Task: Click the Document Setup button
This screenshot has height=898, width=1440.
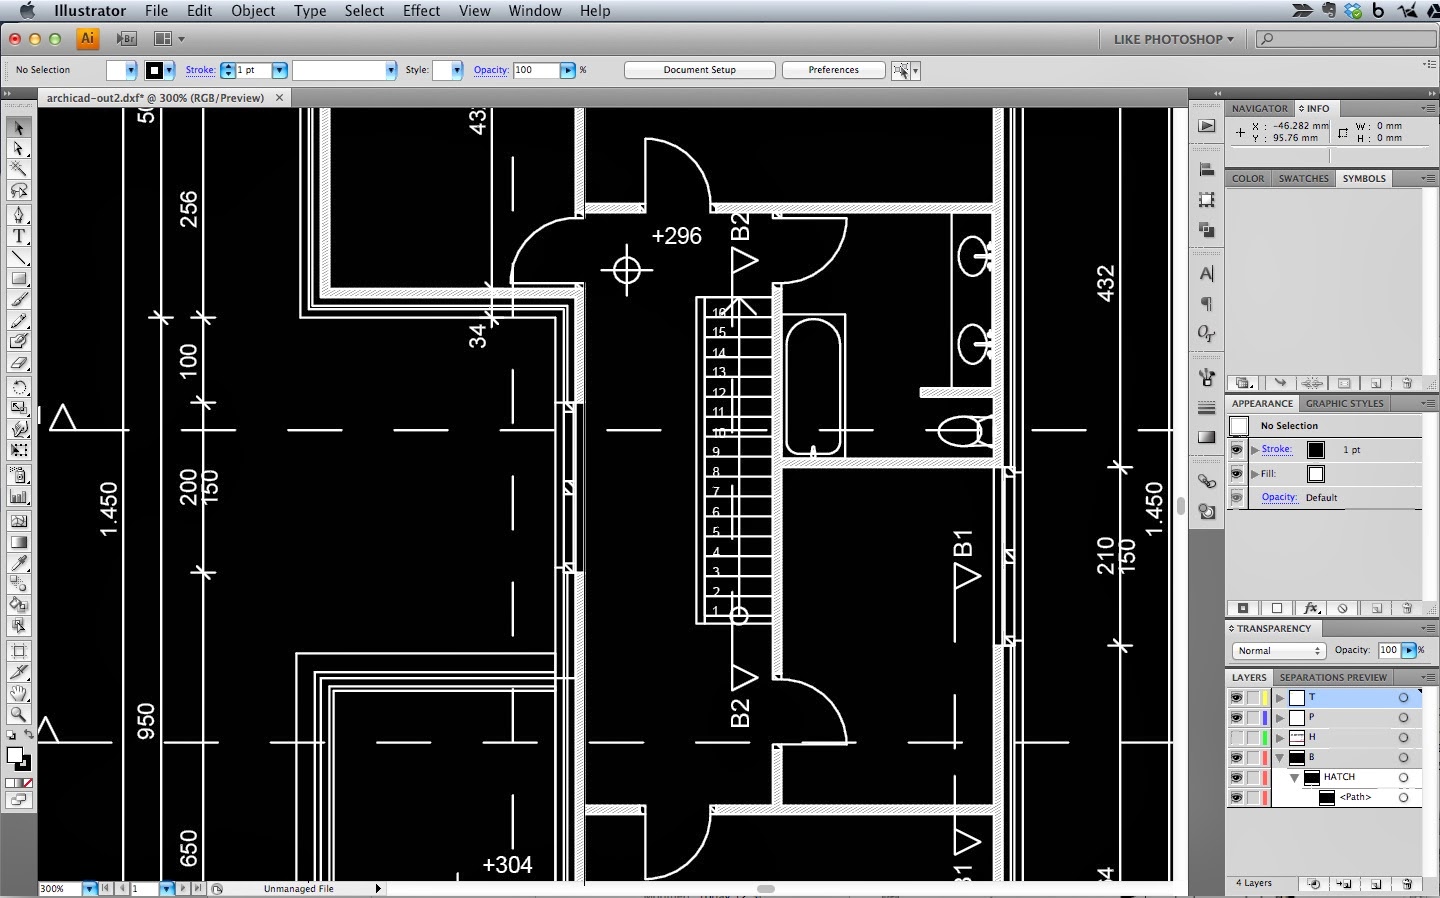Action: coord(699,70)
